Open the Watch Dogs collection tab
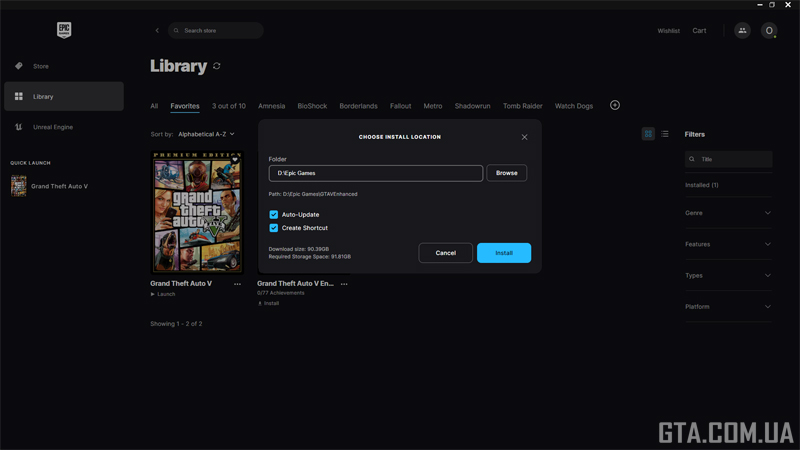The image size is (800, 450). coord(574,106)
